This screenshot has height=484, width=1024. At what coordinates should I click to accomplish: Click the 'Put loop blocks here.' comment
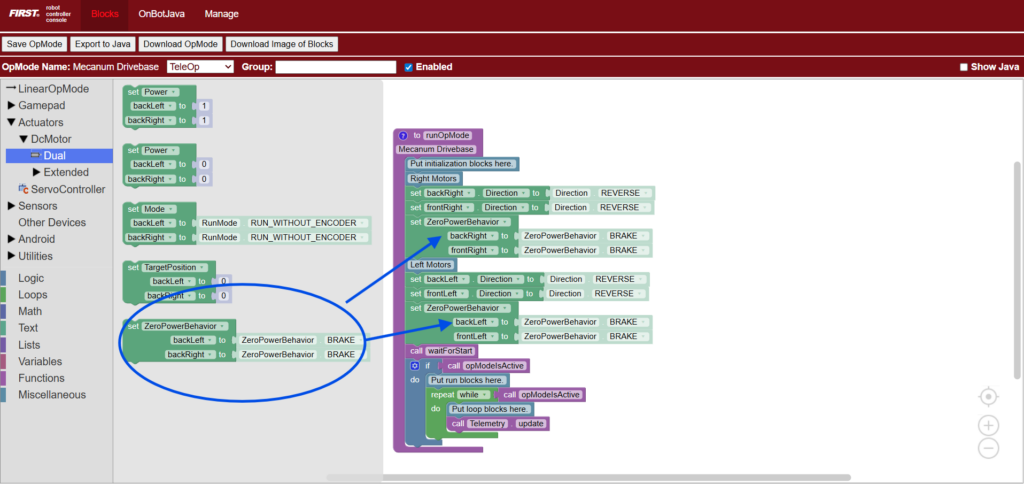491,410
